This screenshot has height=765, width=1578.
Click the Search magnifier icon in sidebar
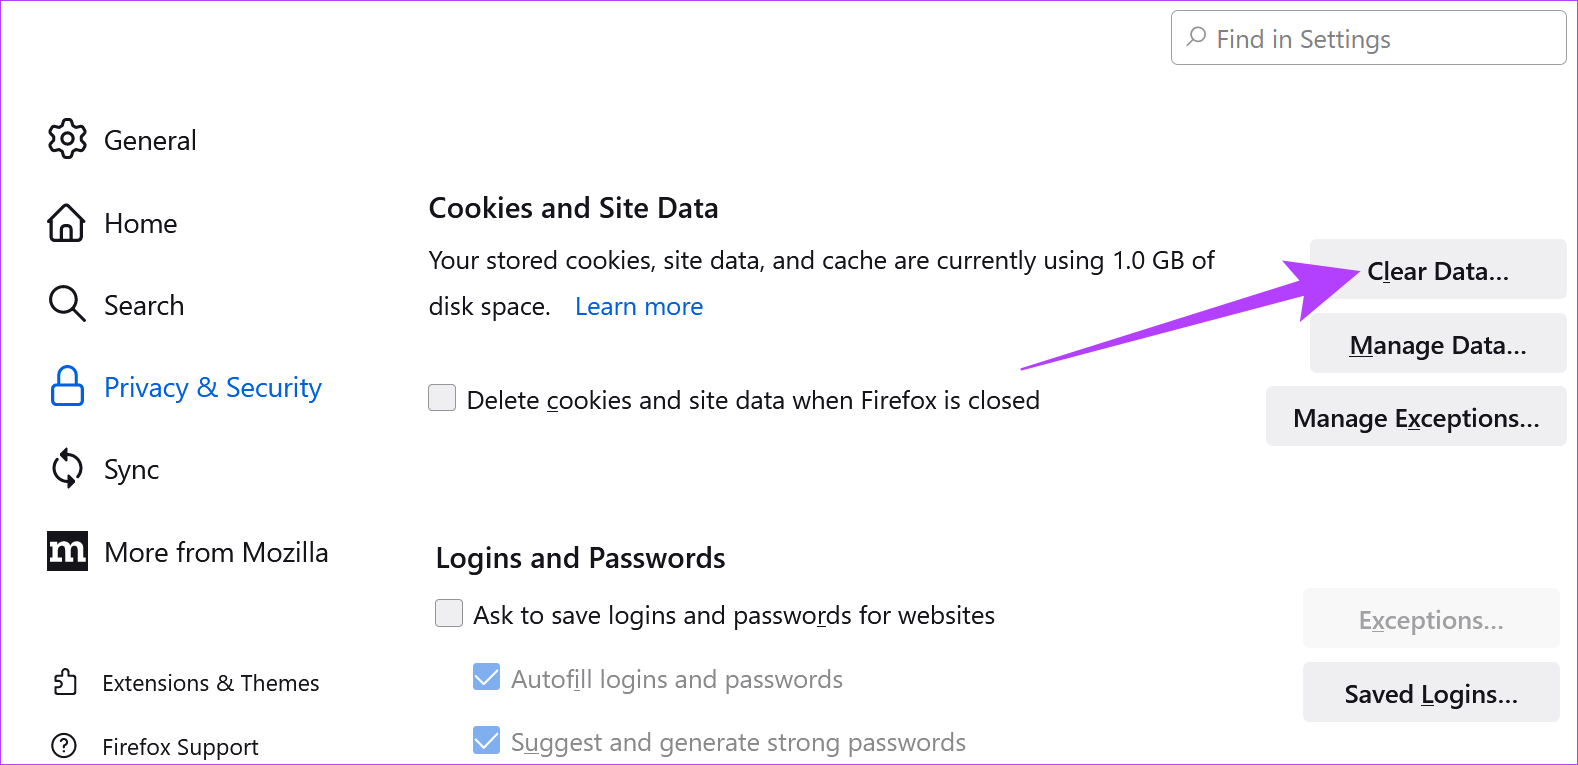tap(67, 304)
